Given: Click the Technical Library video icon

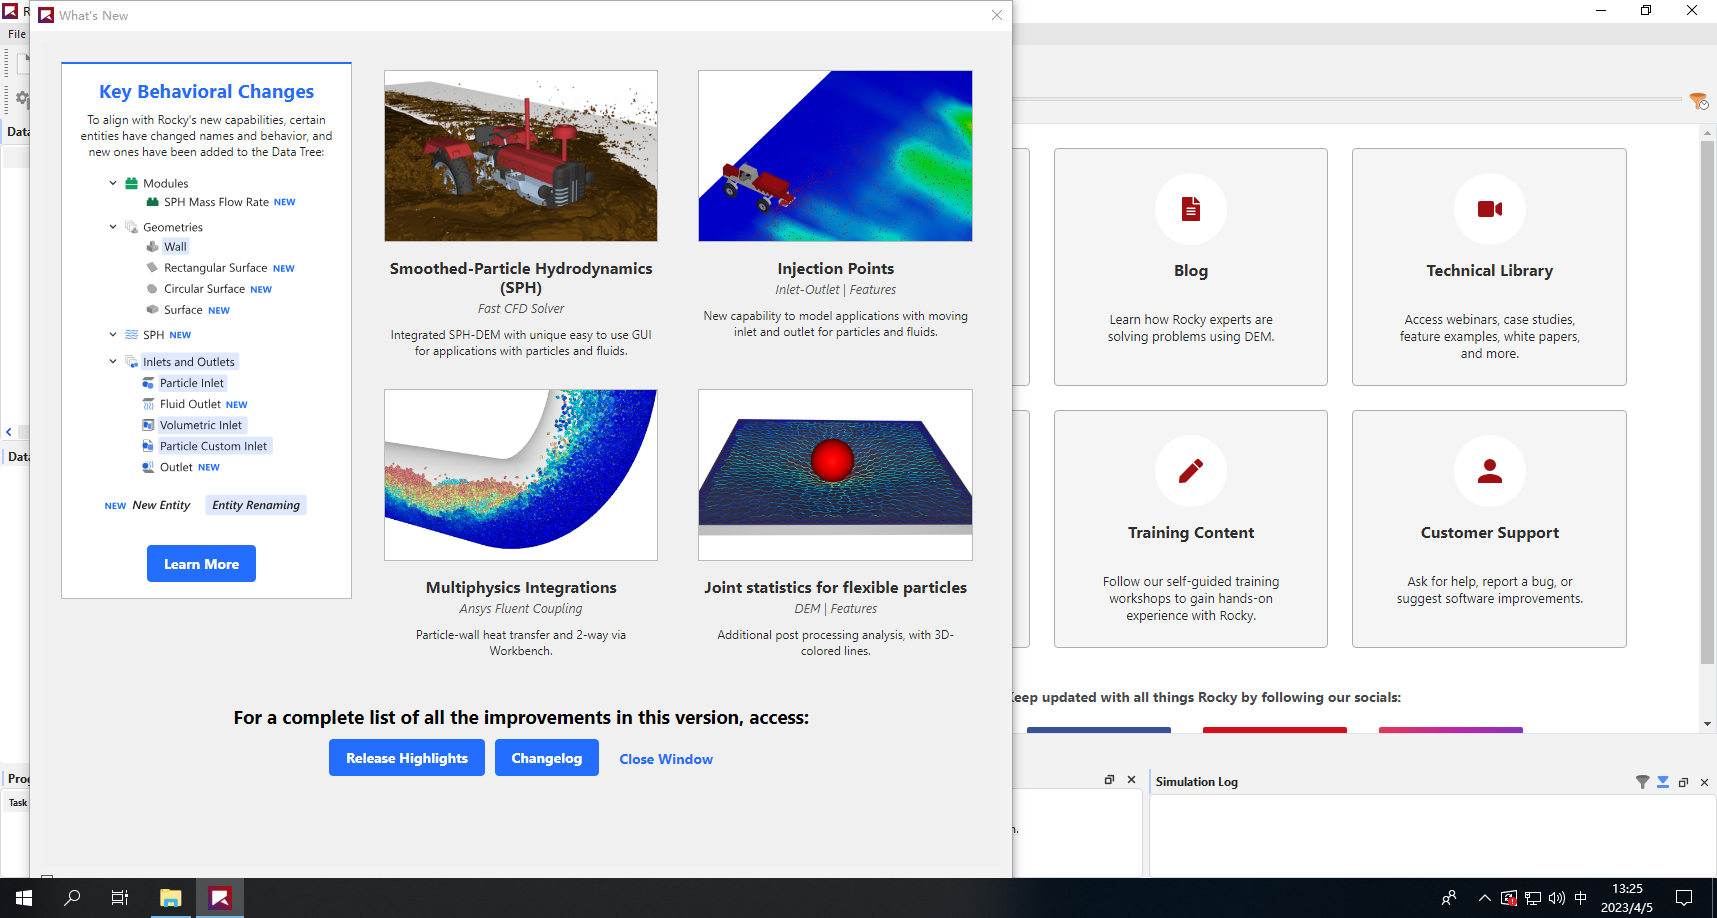Looking at the screenshot, I should (x=1489, y=209).
